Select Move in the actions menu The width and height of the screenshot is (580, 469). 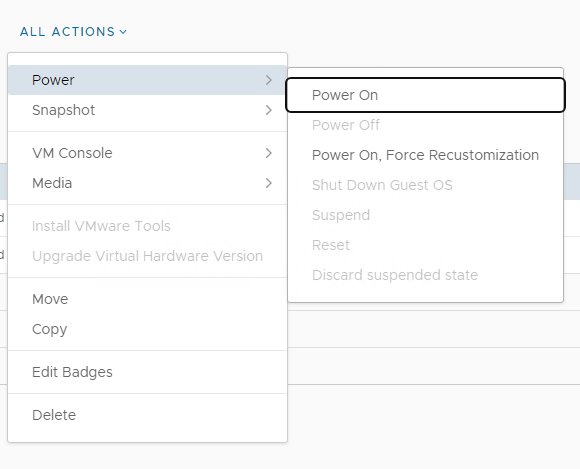(147, 299)
